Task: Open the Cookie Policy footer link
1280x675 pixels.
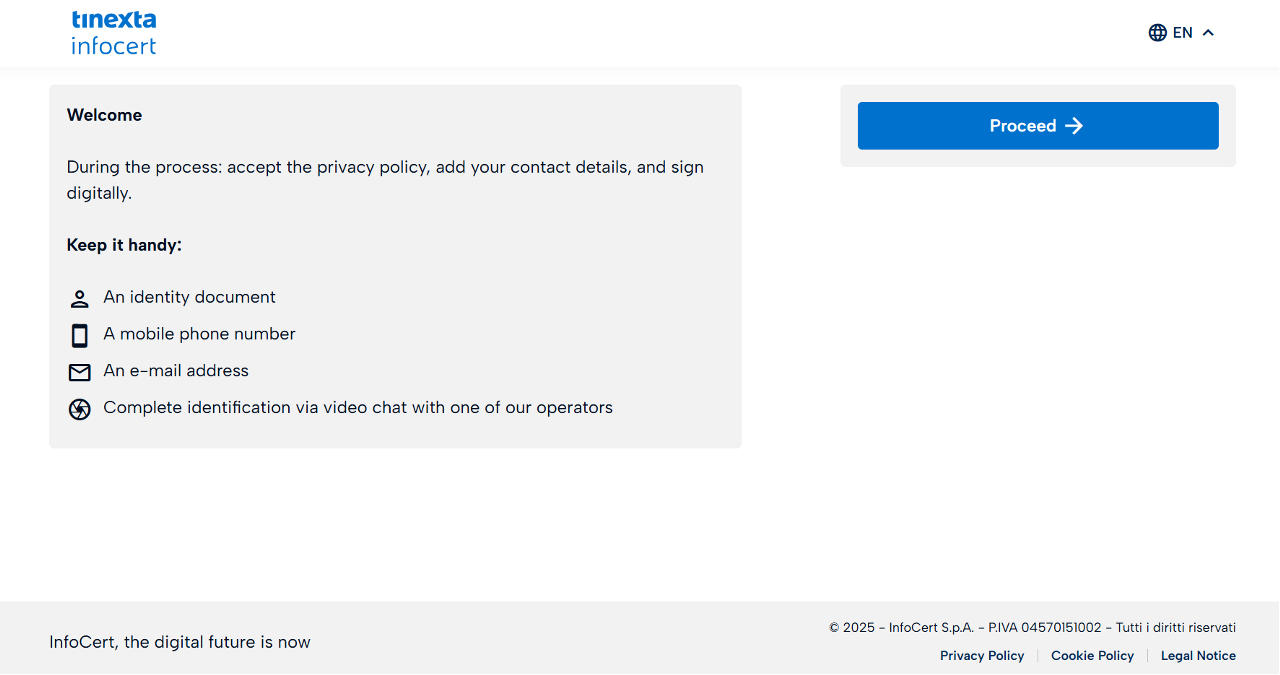Action: pos(1092,656)
